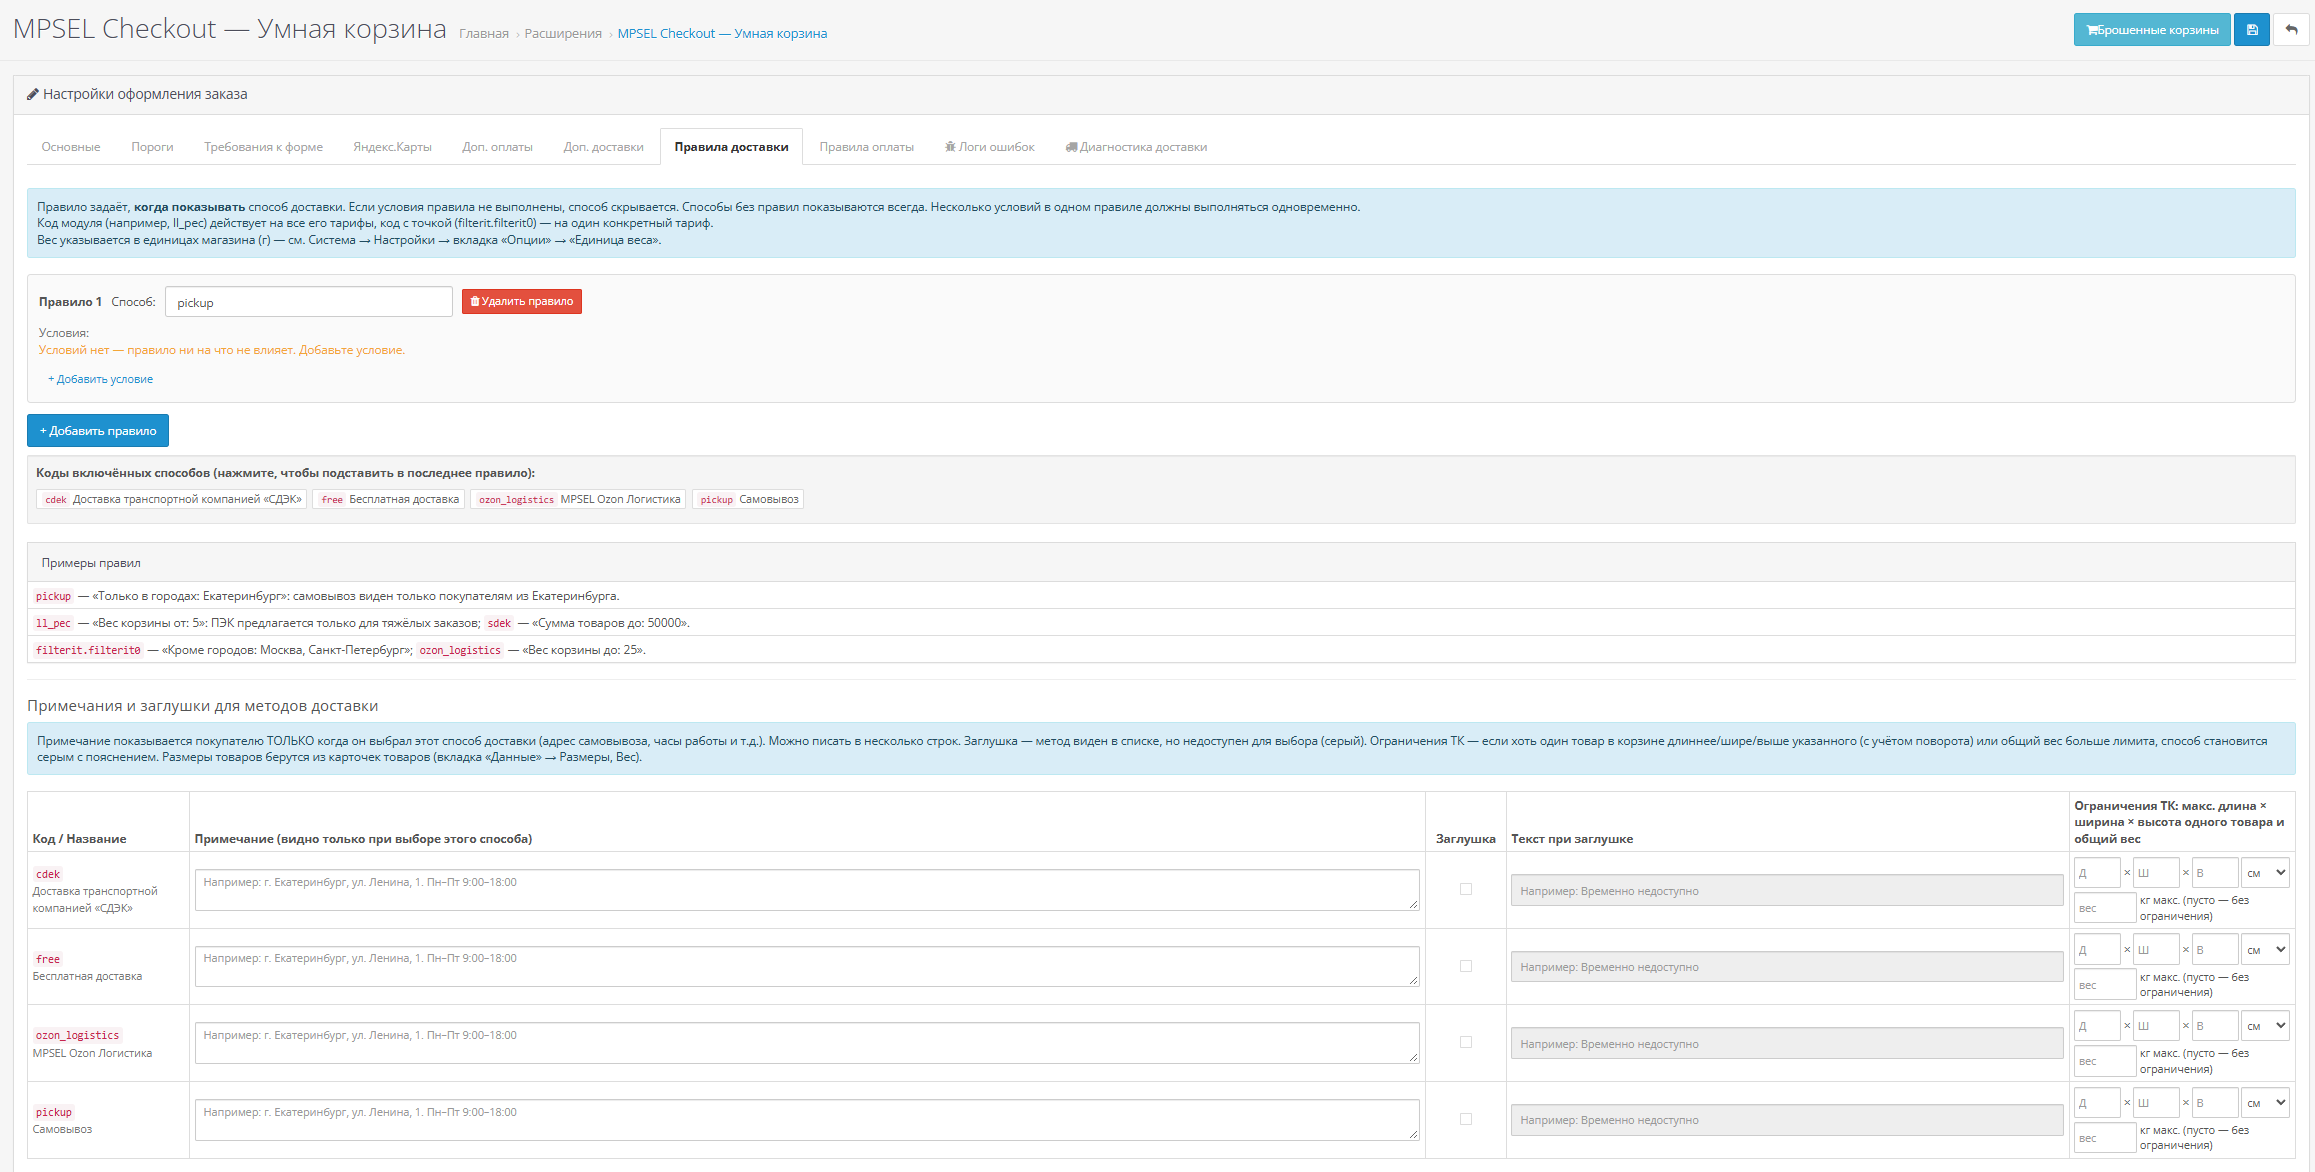Viewport: 2315px width, 1172px height.
Task: Insert the cdek code chip
Action: tap(172, 500)
